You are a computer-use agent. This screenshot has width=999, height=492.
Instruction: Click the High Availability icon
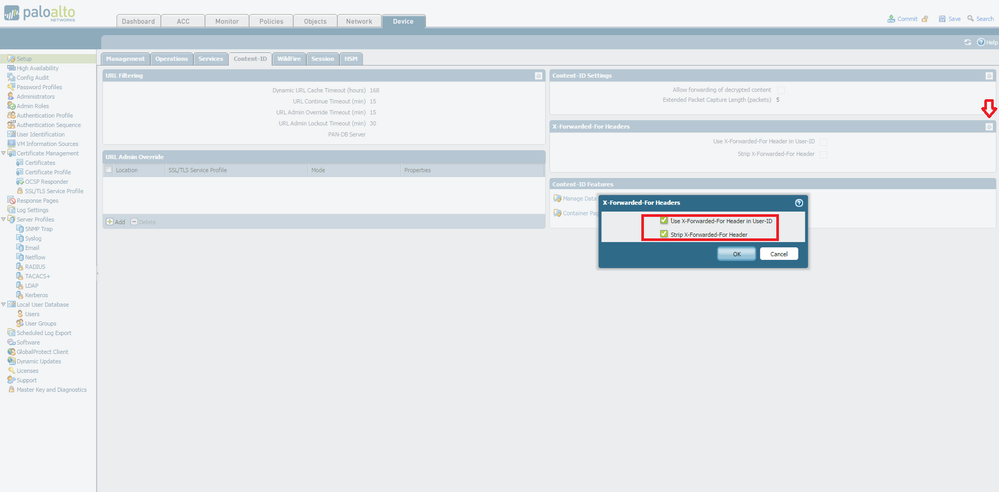(11, 68)
